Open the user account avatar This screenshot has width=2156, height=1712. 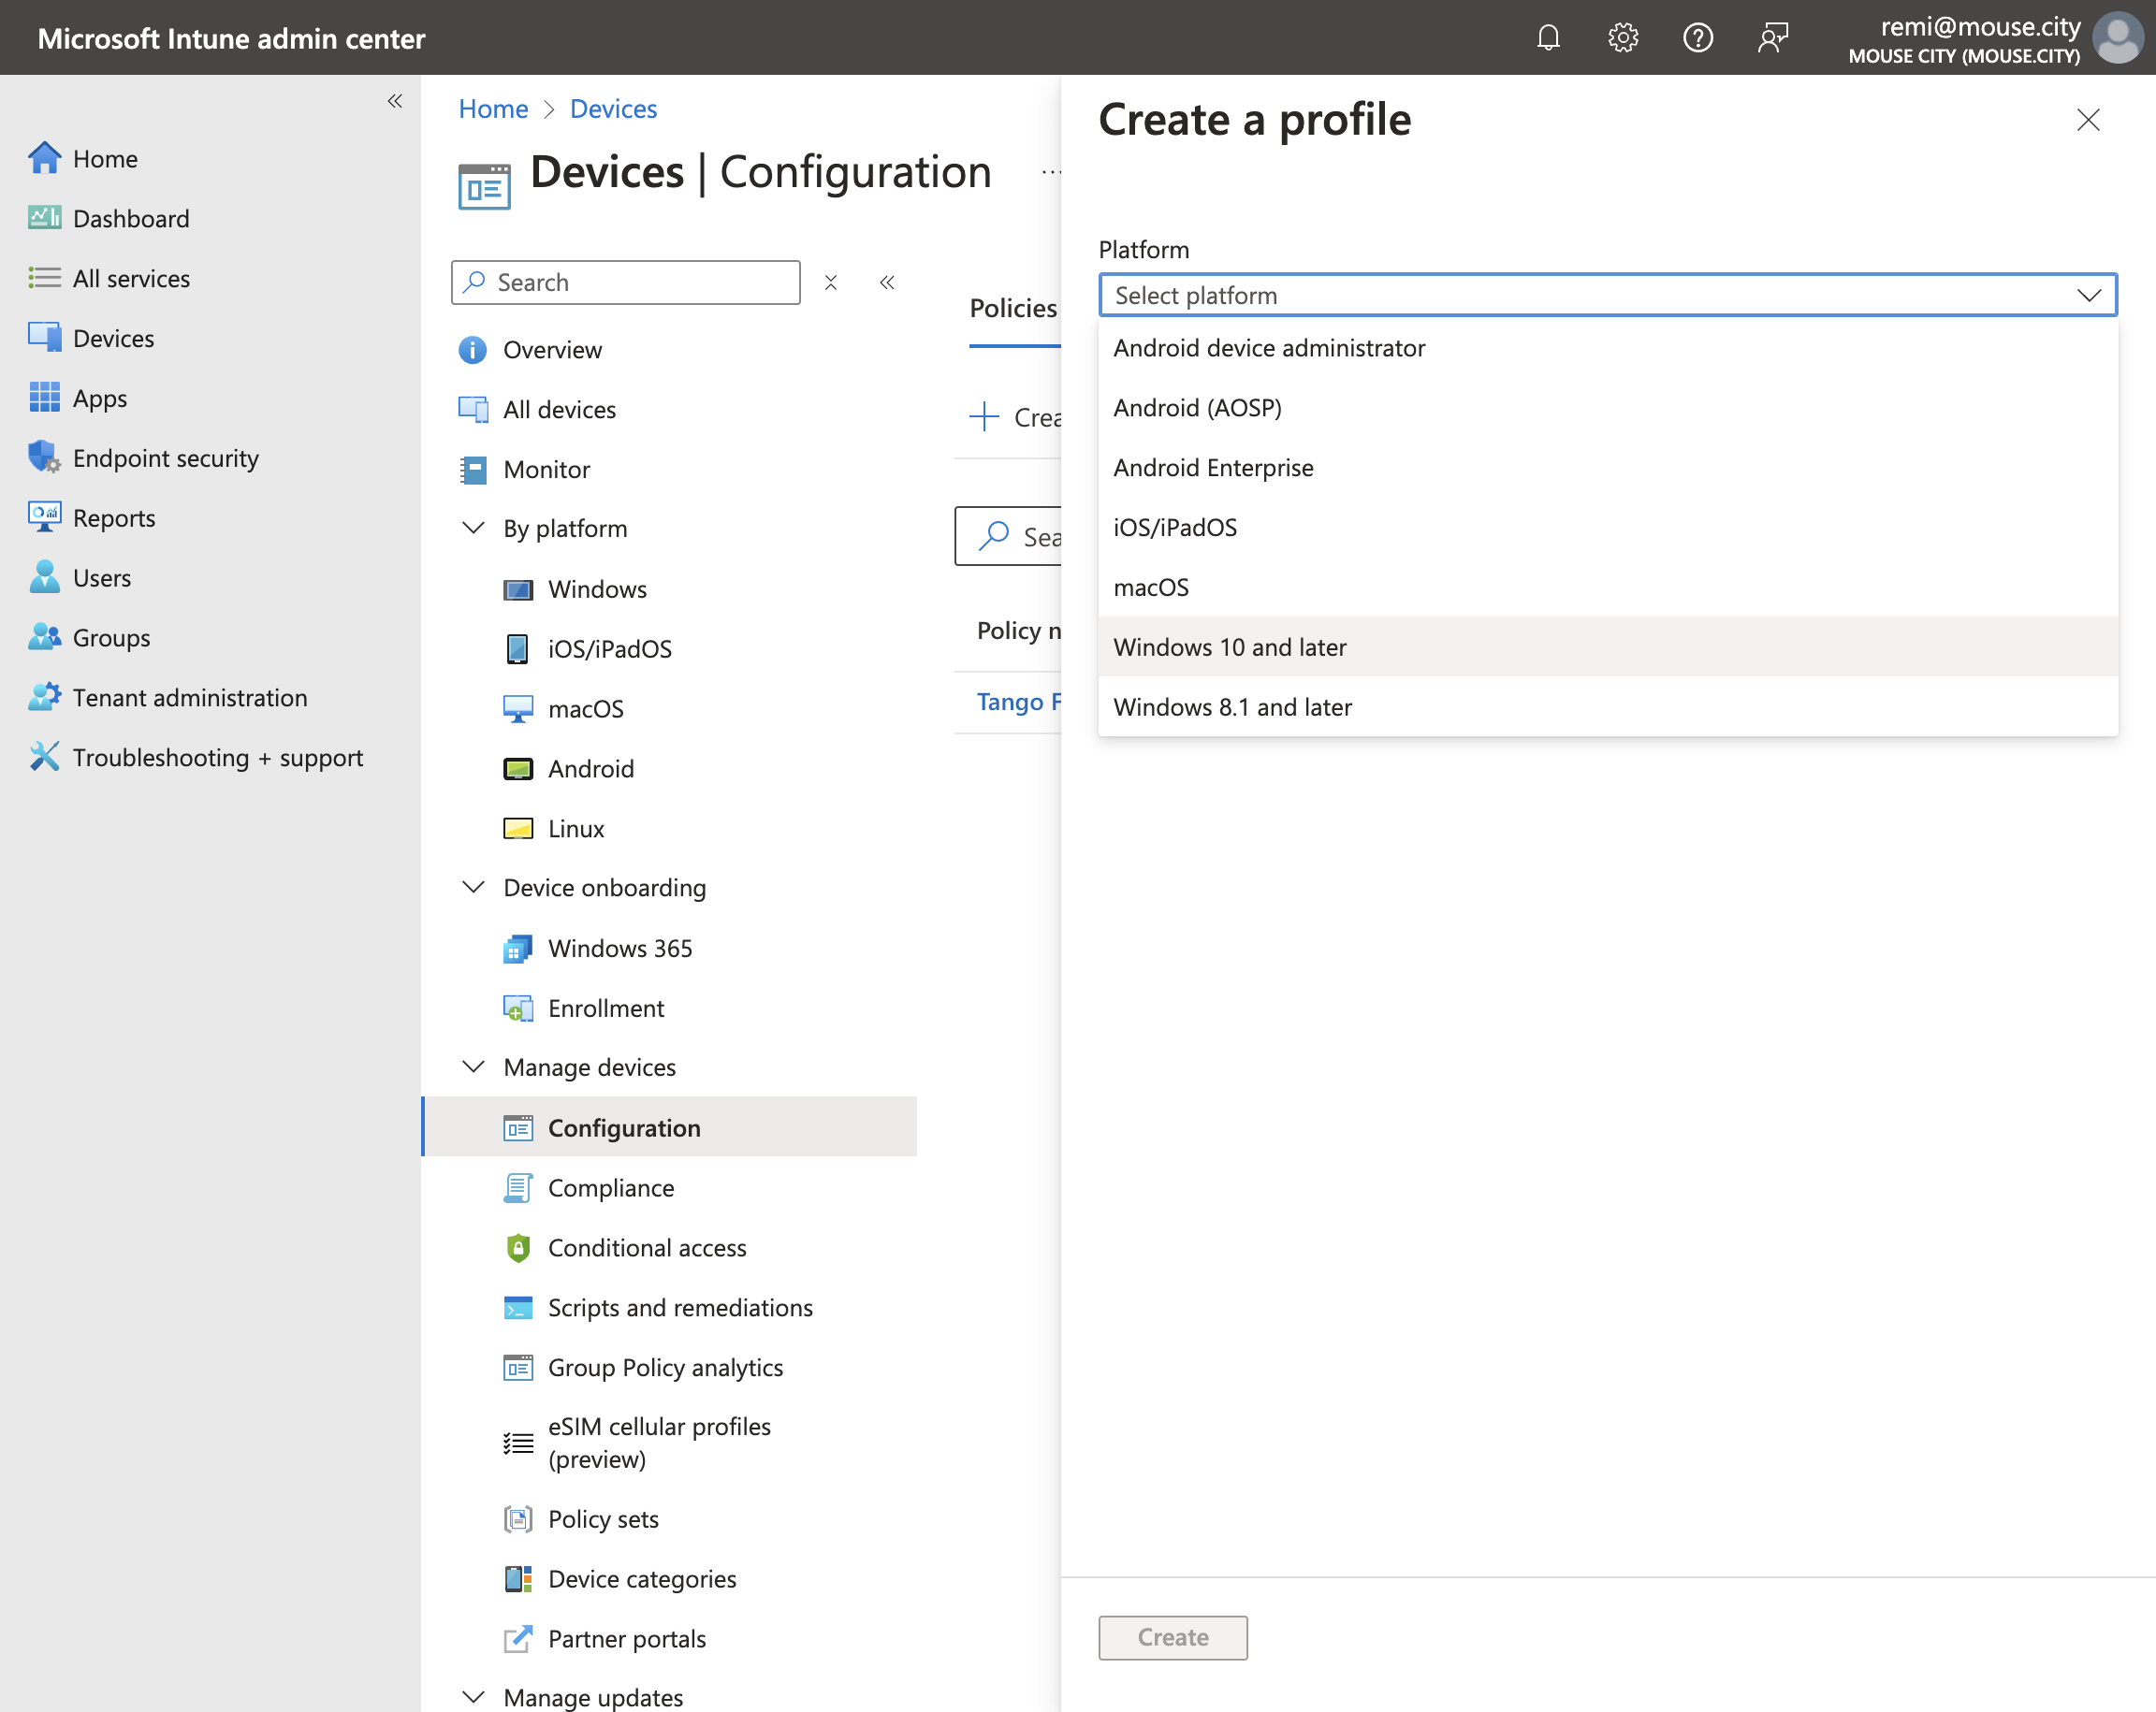pyautogui.click(x=2117, y=38)
